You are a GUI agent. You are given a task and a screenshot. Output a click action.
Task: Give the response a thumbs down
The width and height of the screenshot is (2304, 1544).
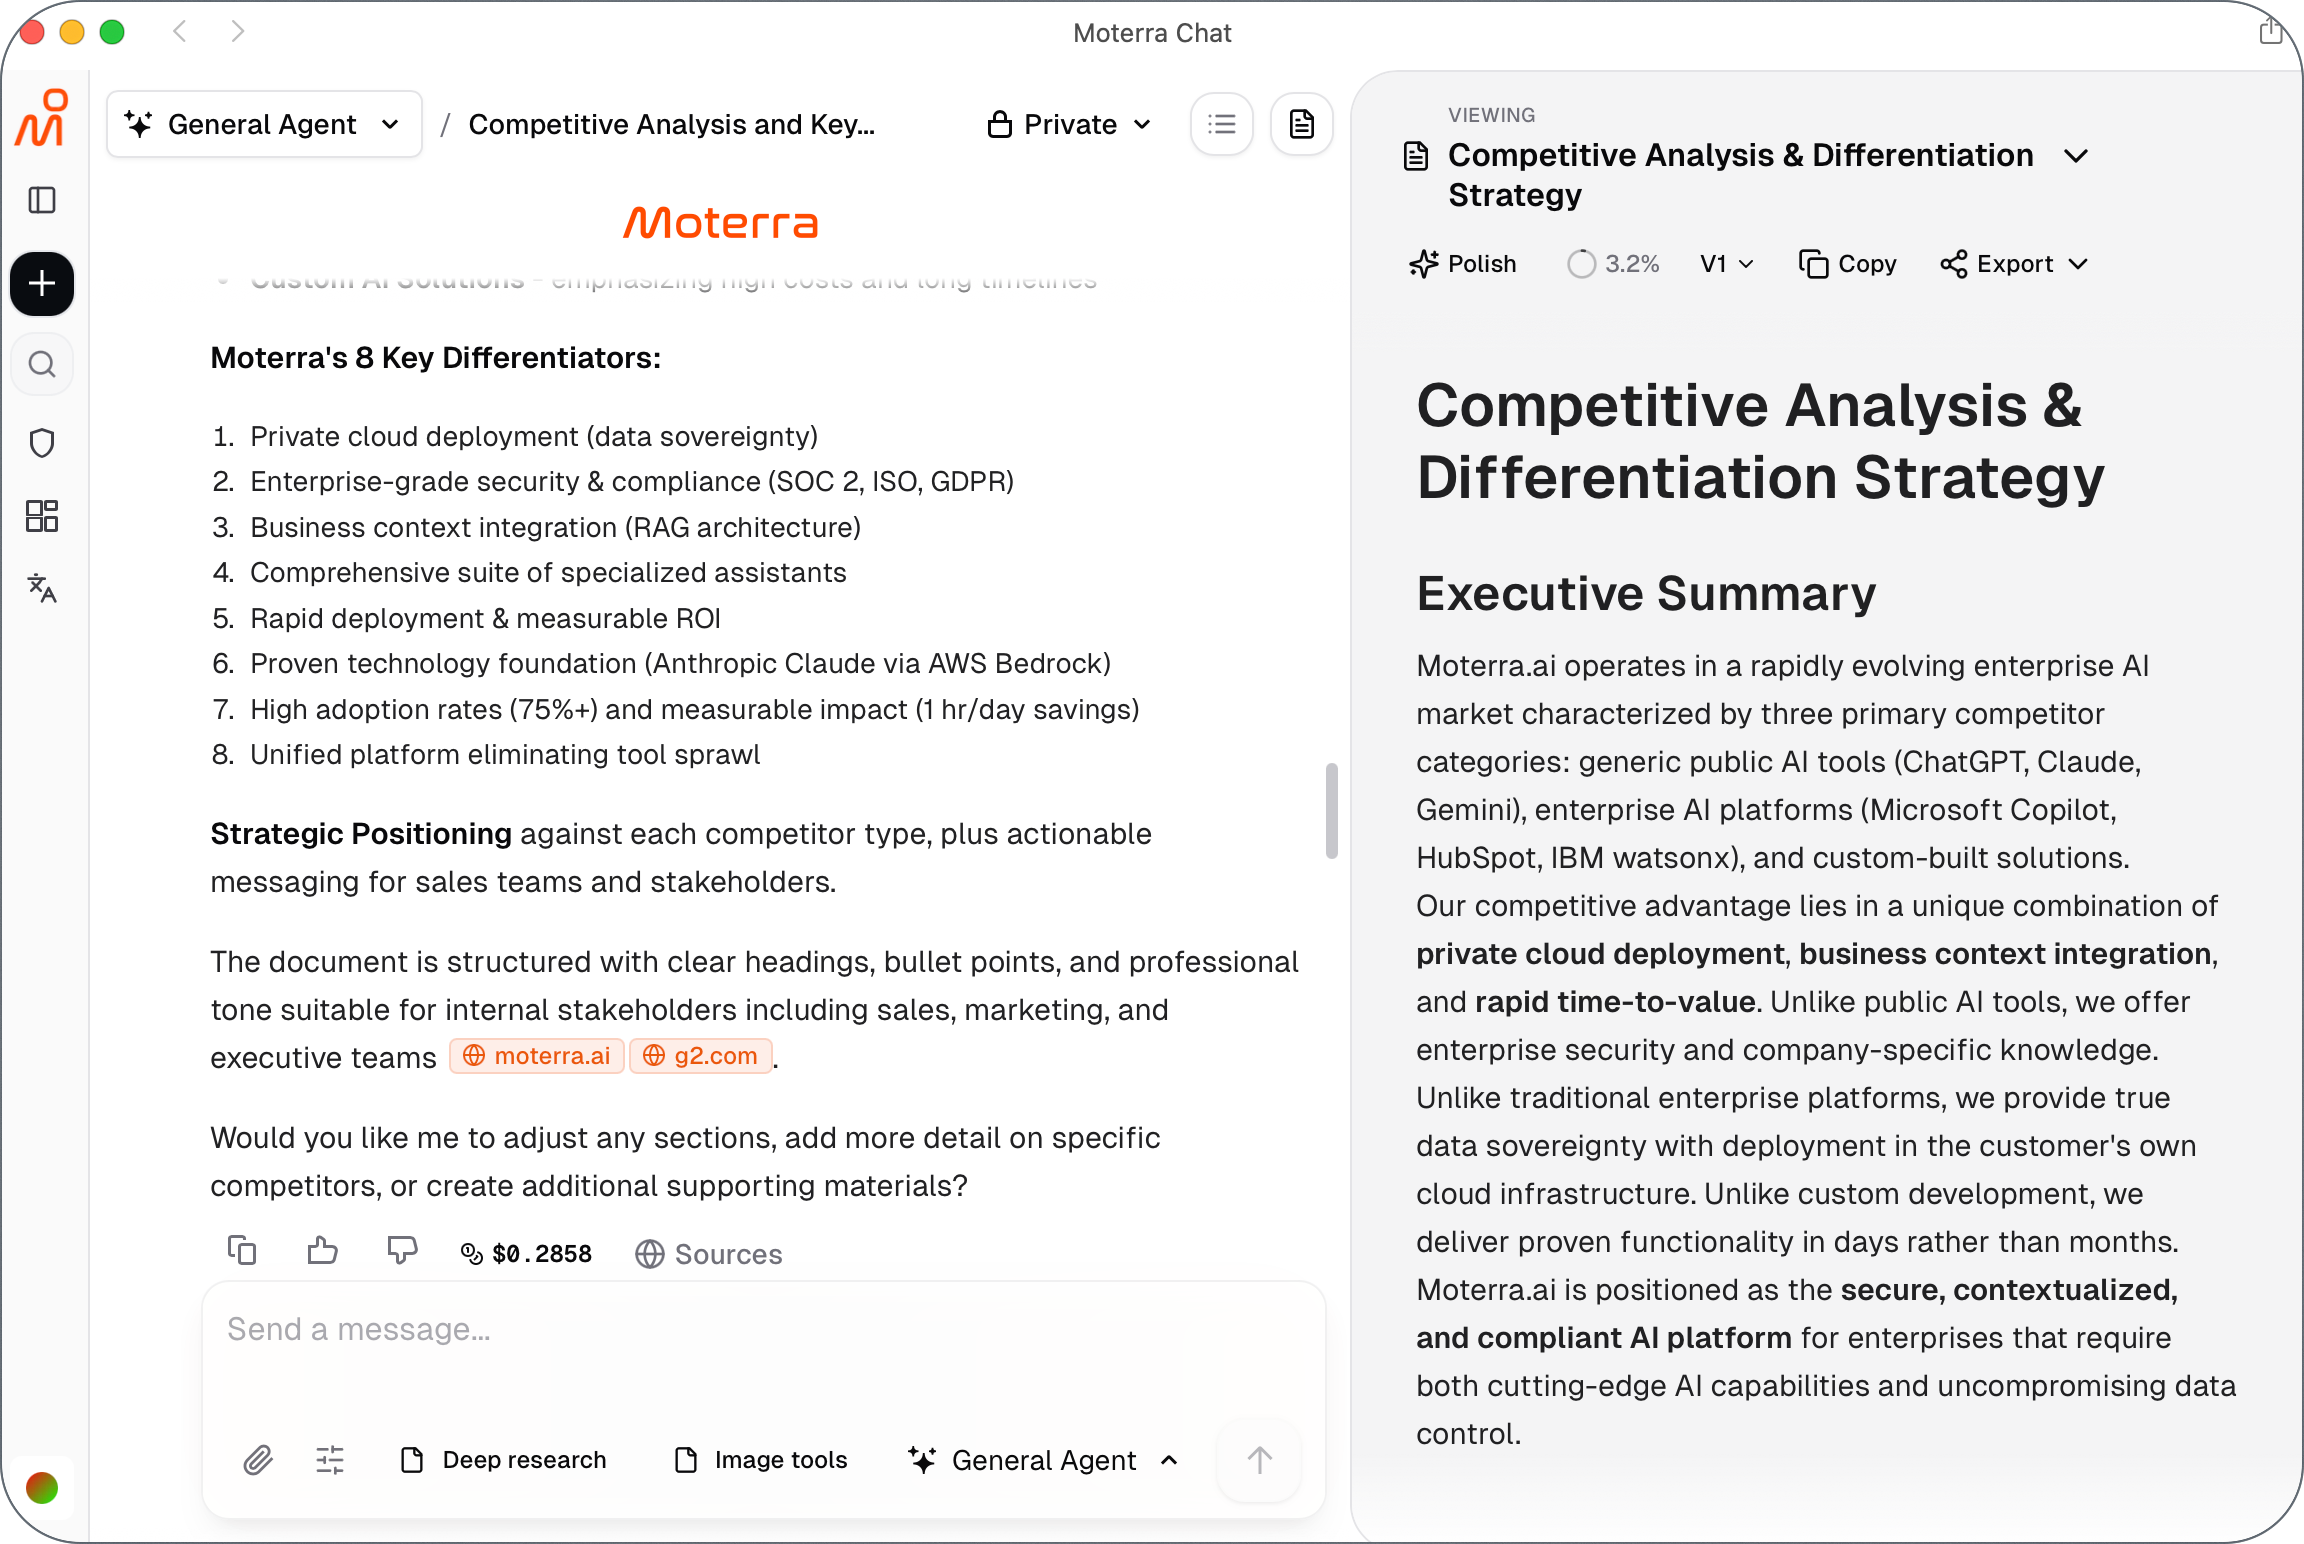coord(402,1251)
